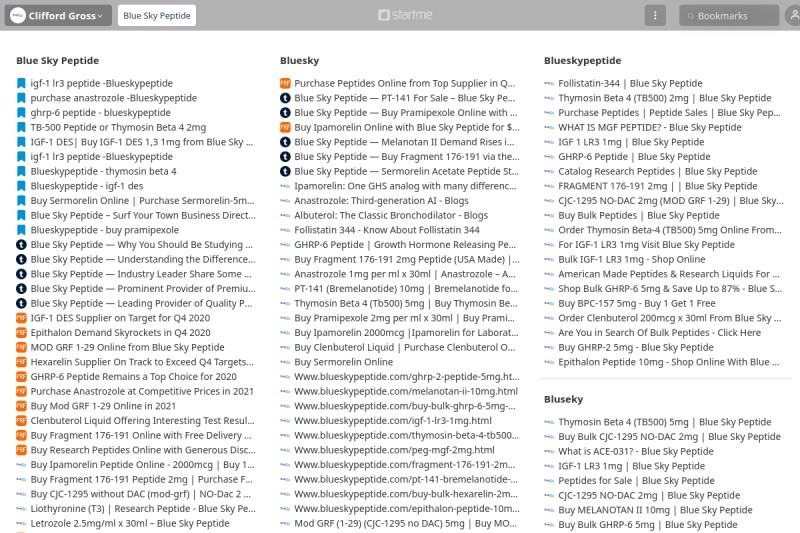This screenshot has height=533, width=800.
Task: Click the Clifford Gross avatar icon
Action: tap(18, 15)
